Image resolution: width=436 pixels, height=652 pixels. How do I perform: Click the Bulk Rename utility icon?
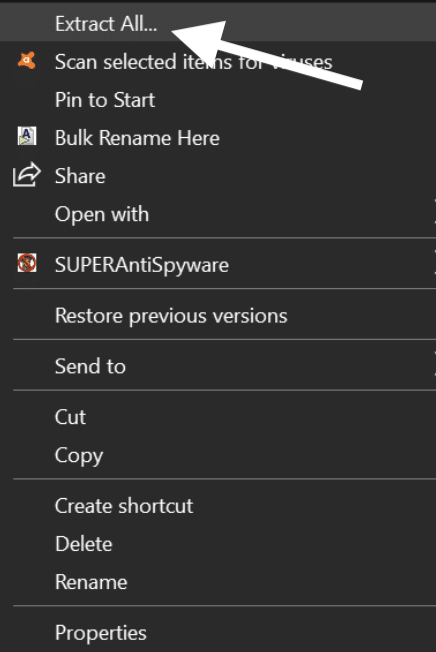[27, 137]
